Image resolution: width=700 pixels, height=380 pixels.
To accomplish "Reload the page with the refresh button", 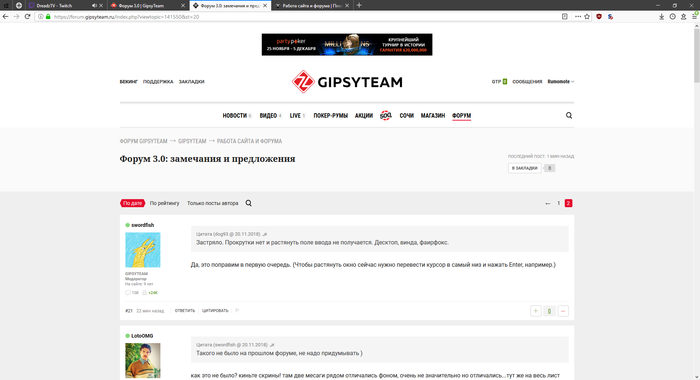I will pyautogui.click(x=27, y=17).
